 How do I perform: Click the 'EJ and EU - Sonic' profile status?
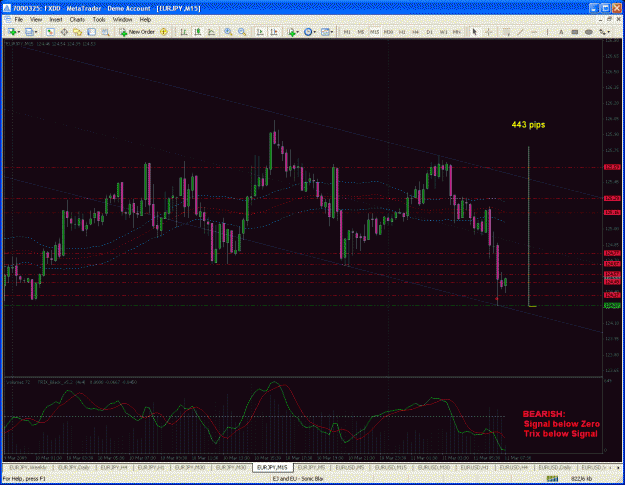[297, 479]
